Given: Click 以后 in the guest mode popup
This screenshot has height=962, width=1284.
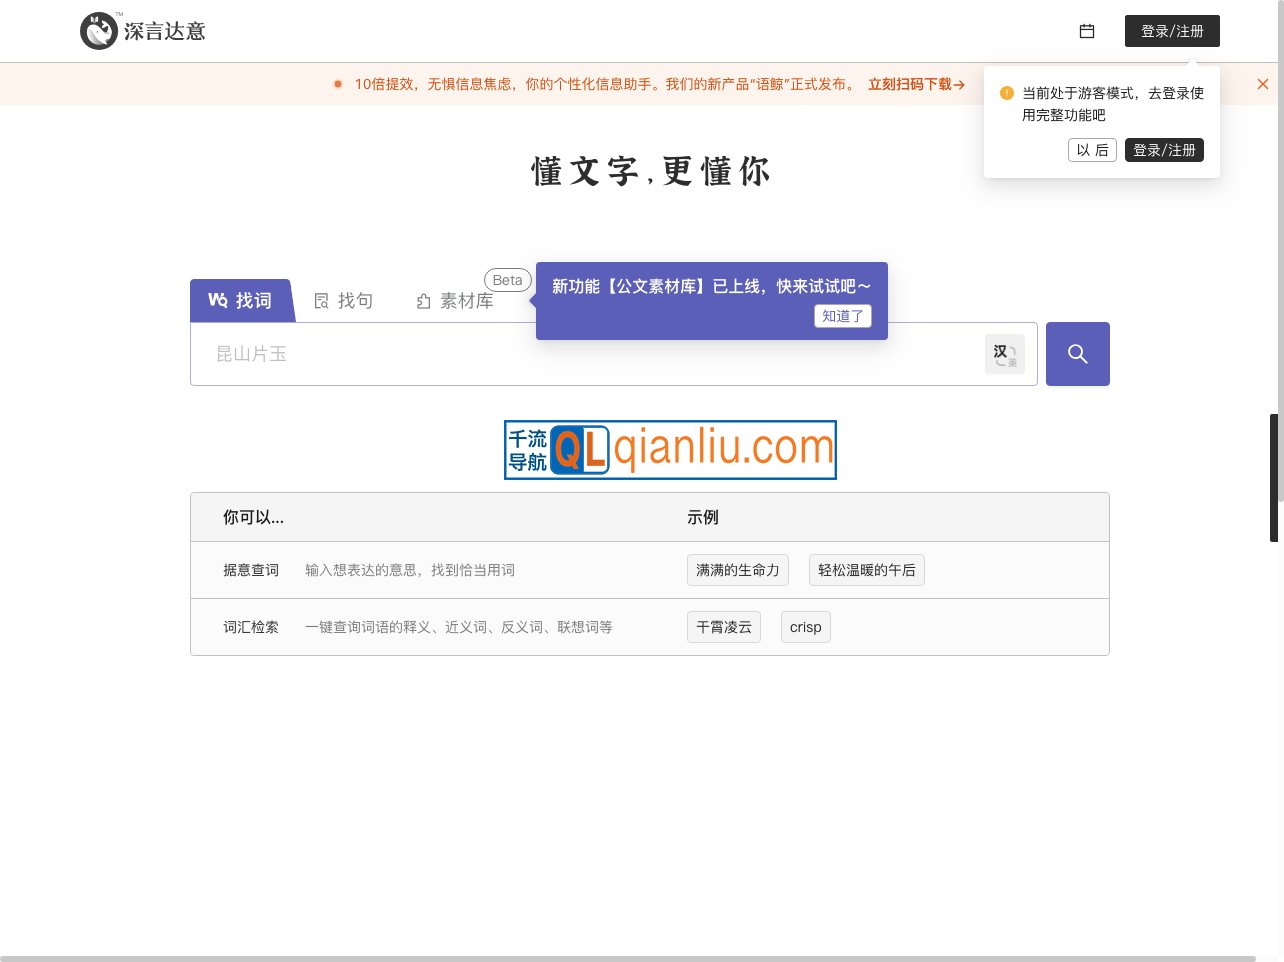Looking at the screenshot, I should [1092, 149].
